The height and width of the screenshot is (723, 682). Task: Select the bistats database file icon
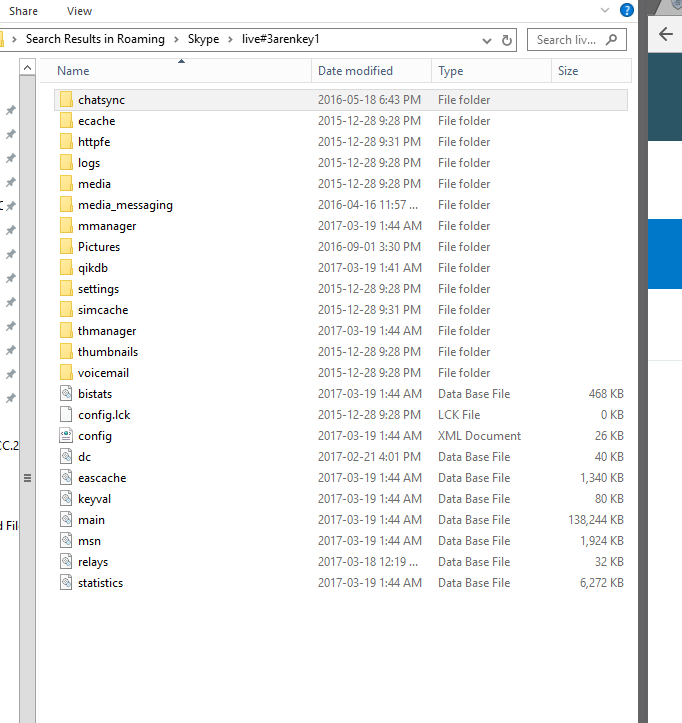(66, 393)
